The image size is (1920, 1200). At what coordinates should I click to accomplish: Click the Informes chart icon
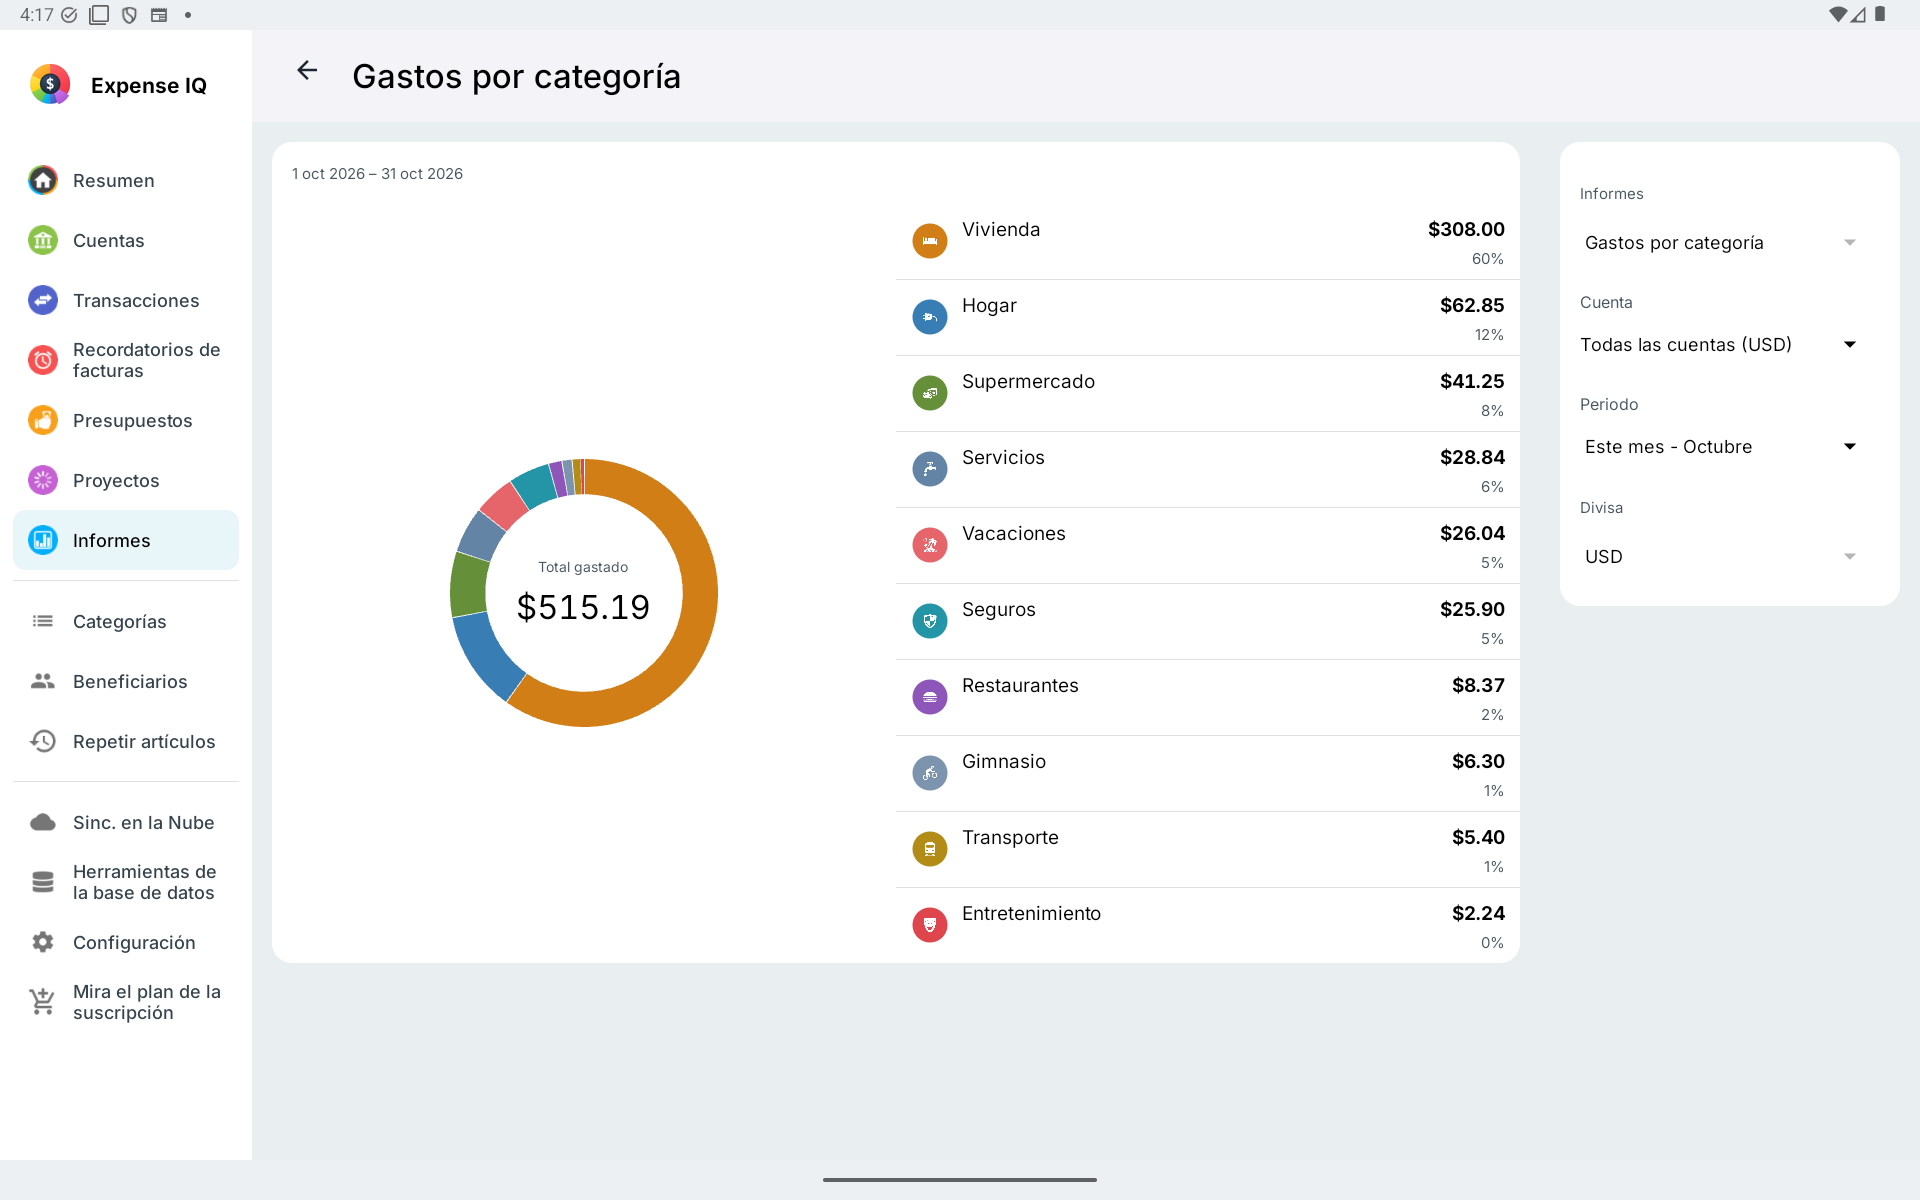click(43, 540)
